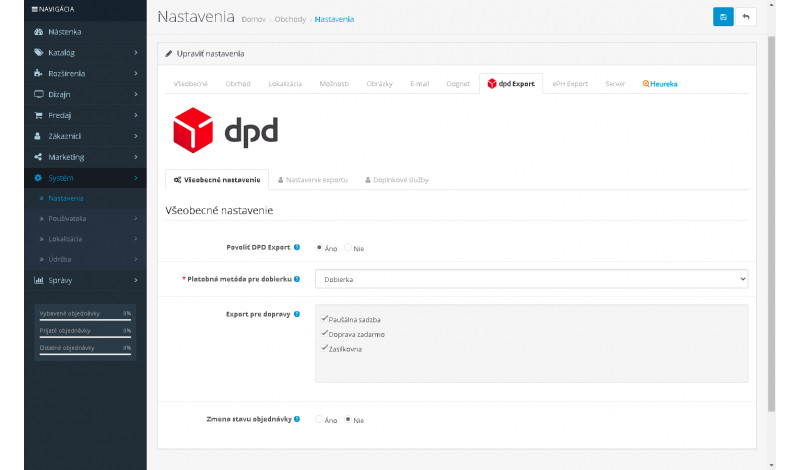This screenshot has height=470, width=800.
Task: Select Nie for Povoliť DPD Export
Action: coord(348,248)
